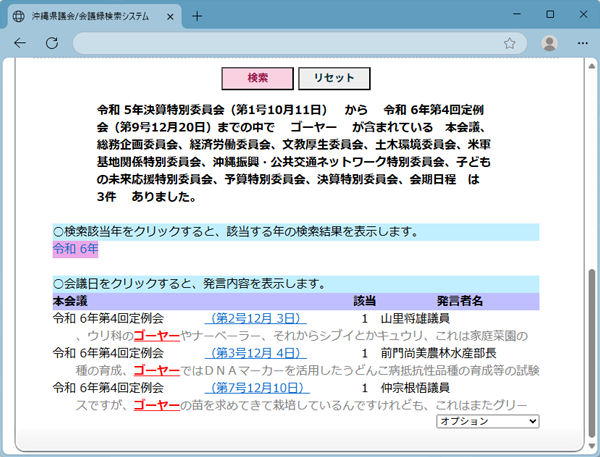Click the scrollbar down arrow
This screenshot has width=600, height=457.
pyautogui.click(x=592, y=446)
